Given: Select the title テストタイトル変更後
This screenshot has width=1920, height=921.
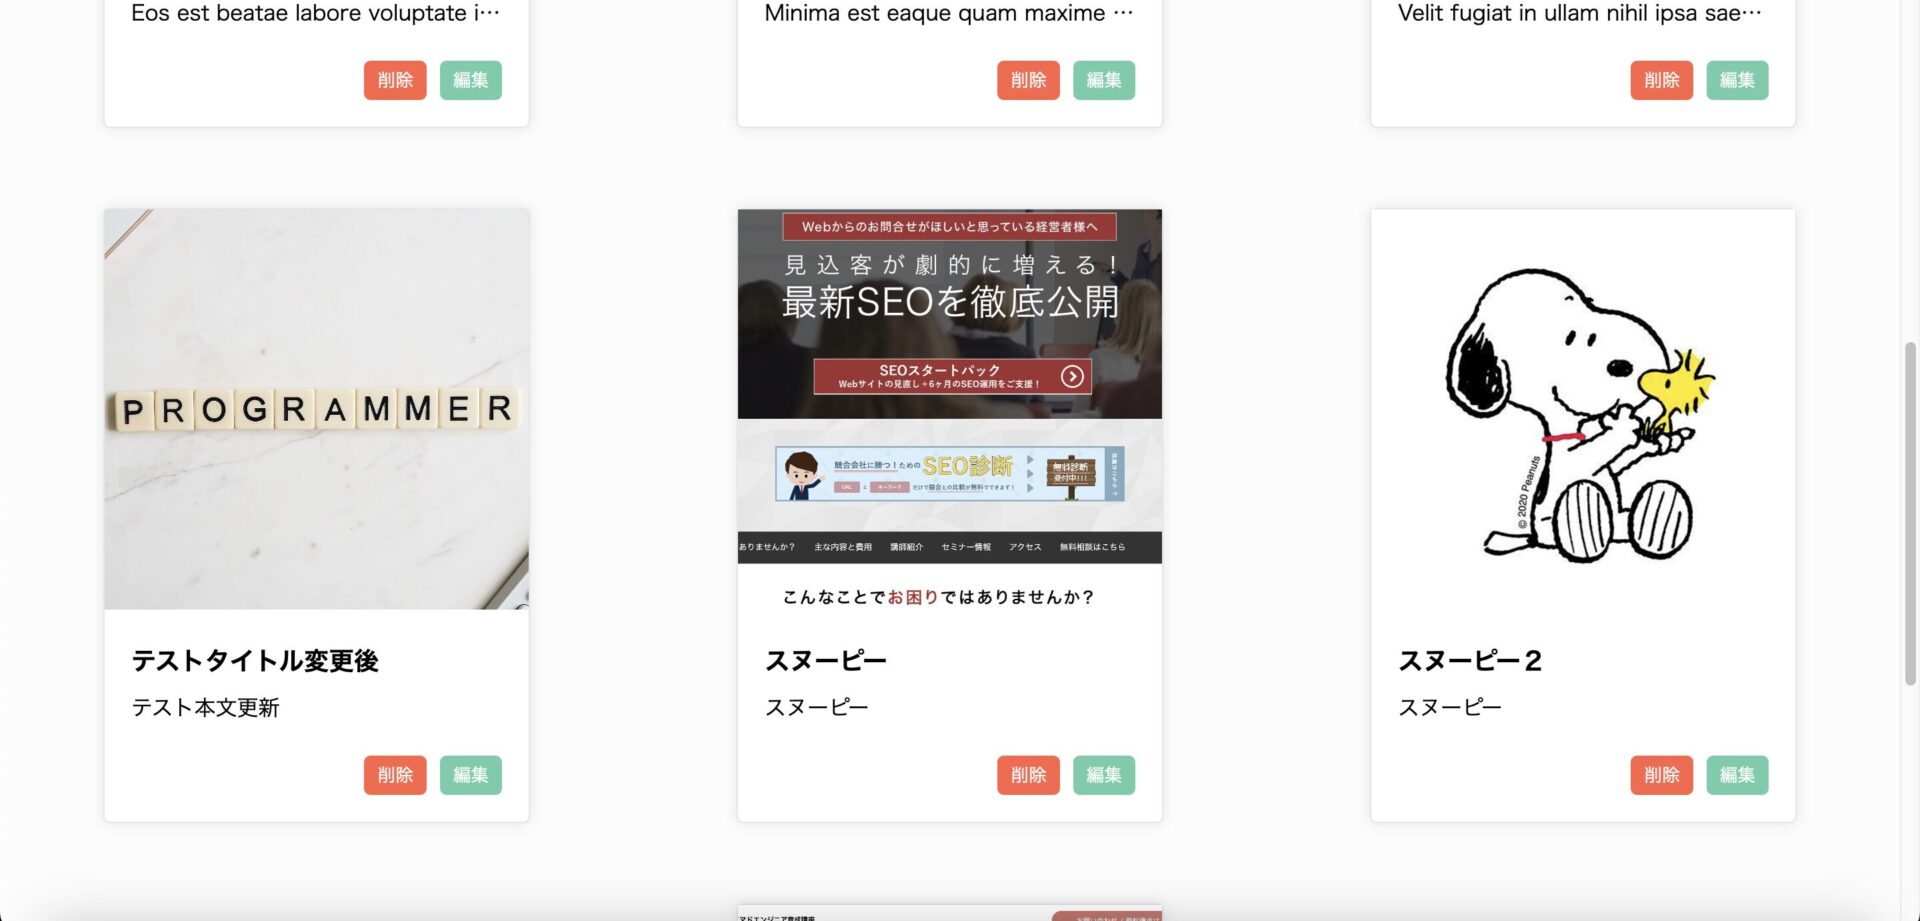Looking at the screenshot, I should point(255,661).
